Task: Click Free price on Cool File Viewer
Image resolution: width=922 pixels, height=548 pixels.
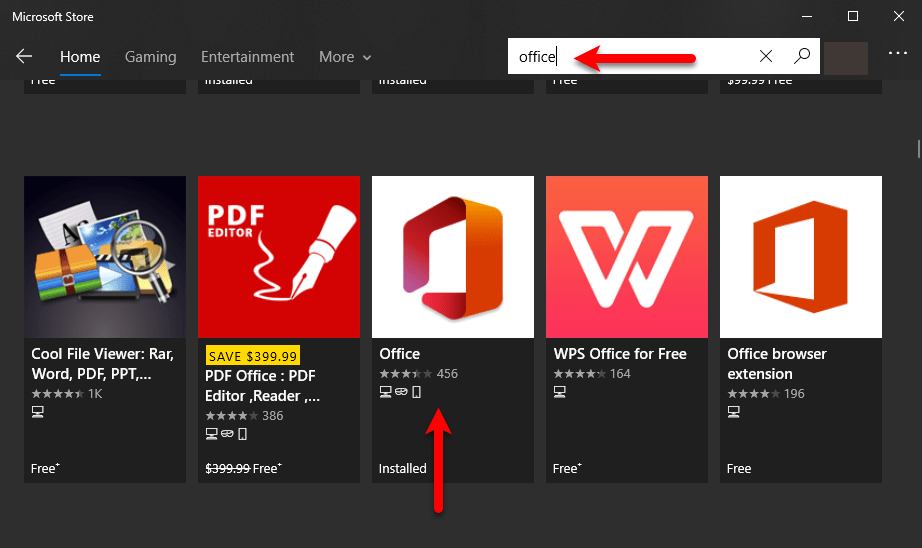Action: click(x=45, y=469)
